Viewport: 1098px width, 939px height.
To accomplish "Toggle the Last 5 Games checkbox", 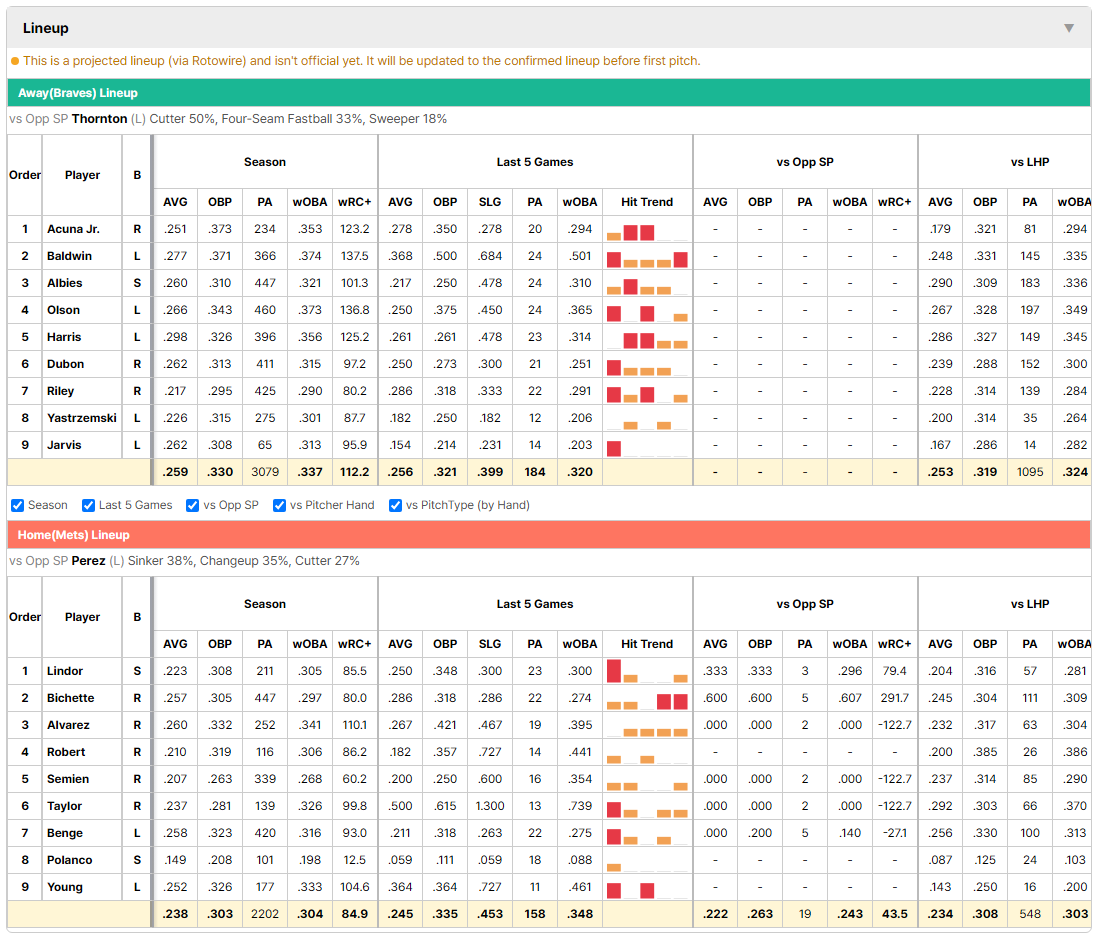I will pyautogui.click(x=88, y=506).
